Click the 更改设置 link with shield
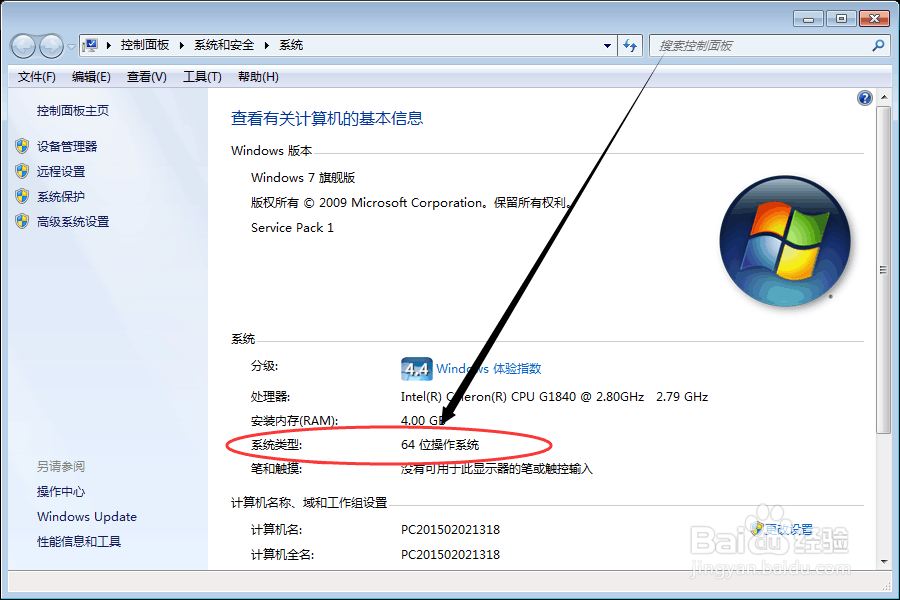 coord(782,529)
